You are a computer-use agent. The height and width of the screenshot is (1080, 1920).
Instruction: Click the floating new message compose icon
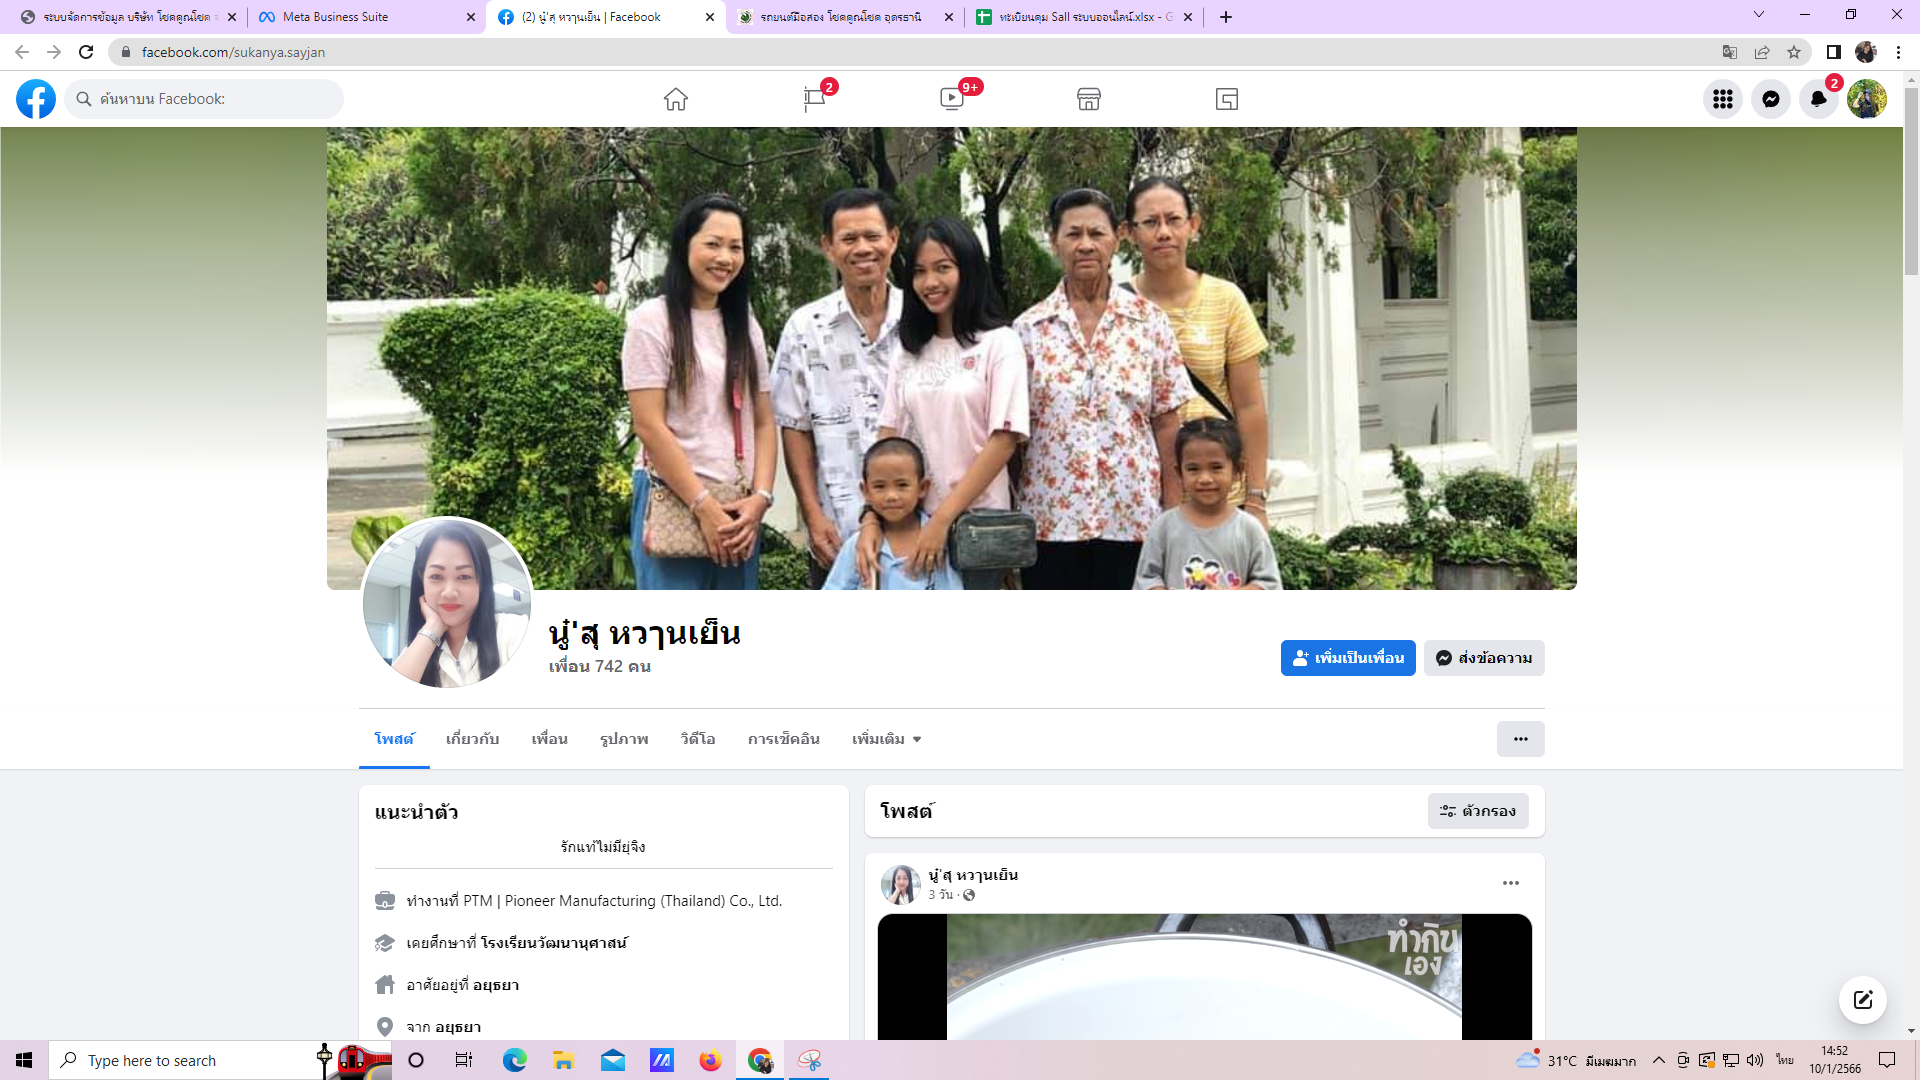tap(1862, 999)
